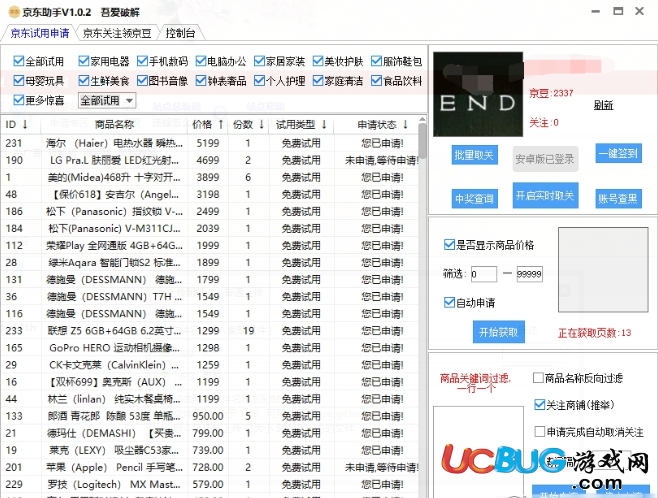Open the 全部试用 dropdown

tap(107, 100)
